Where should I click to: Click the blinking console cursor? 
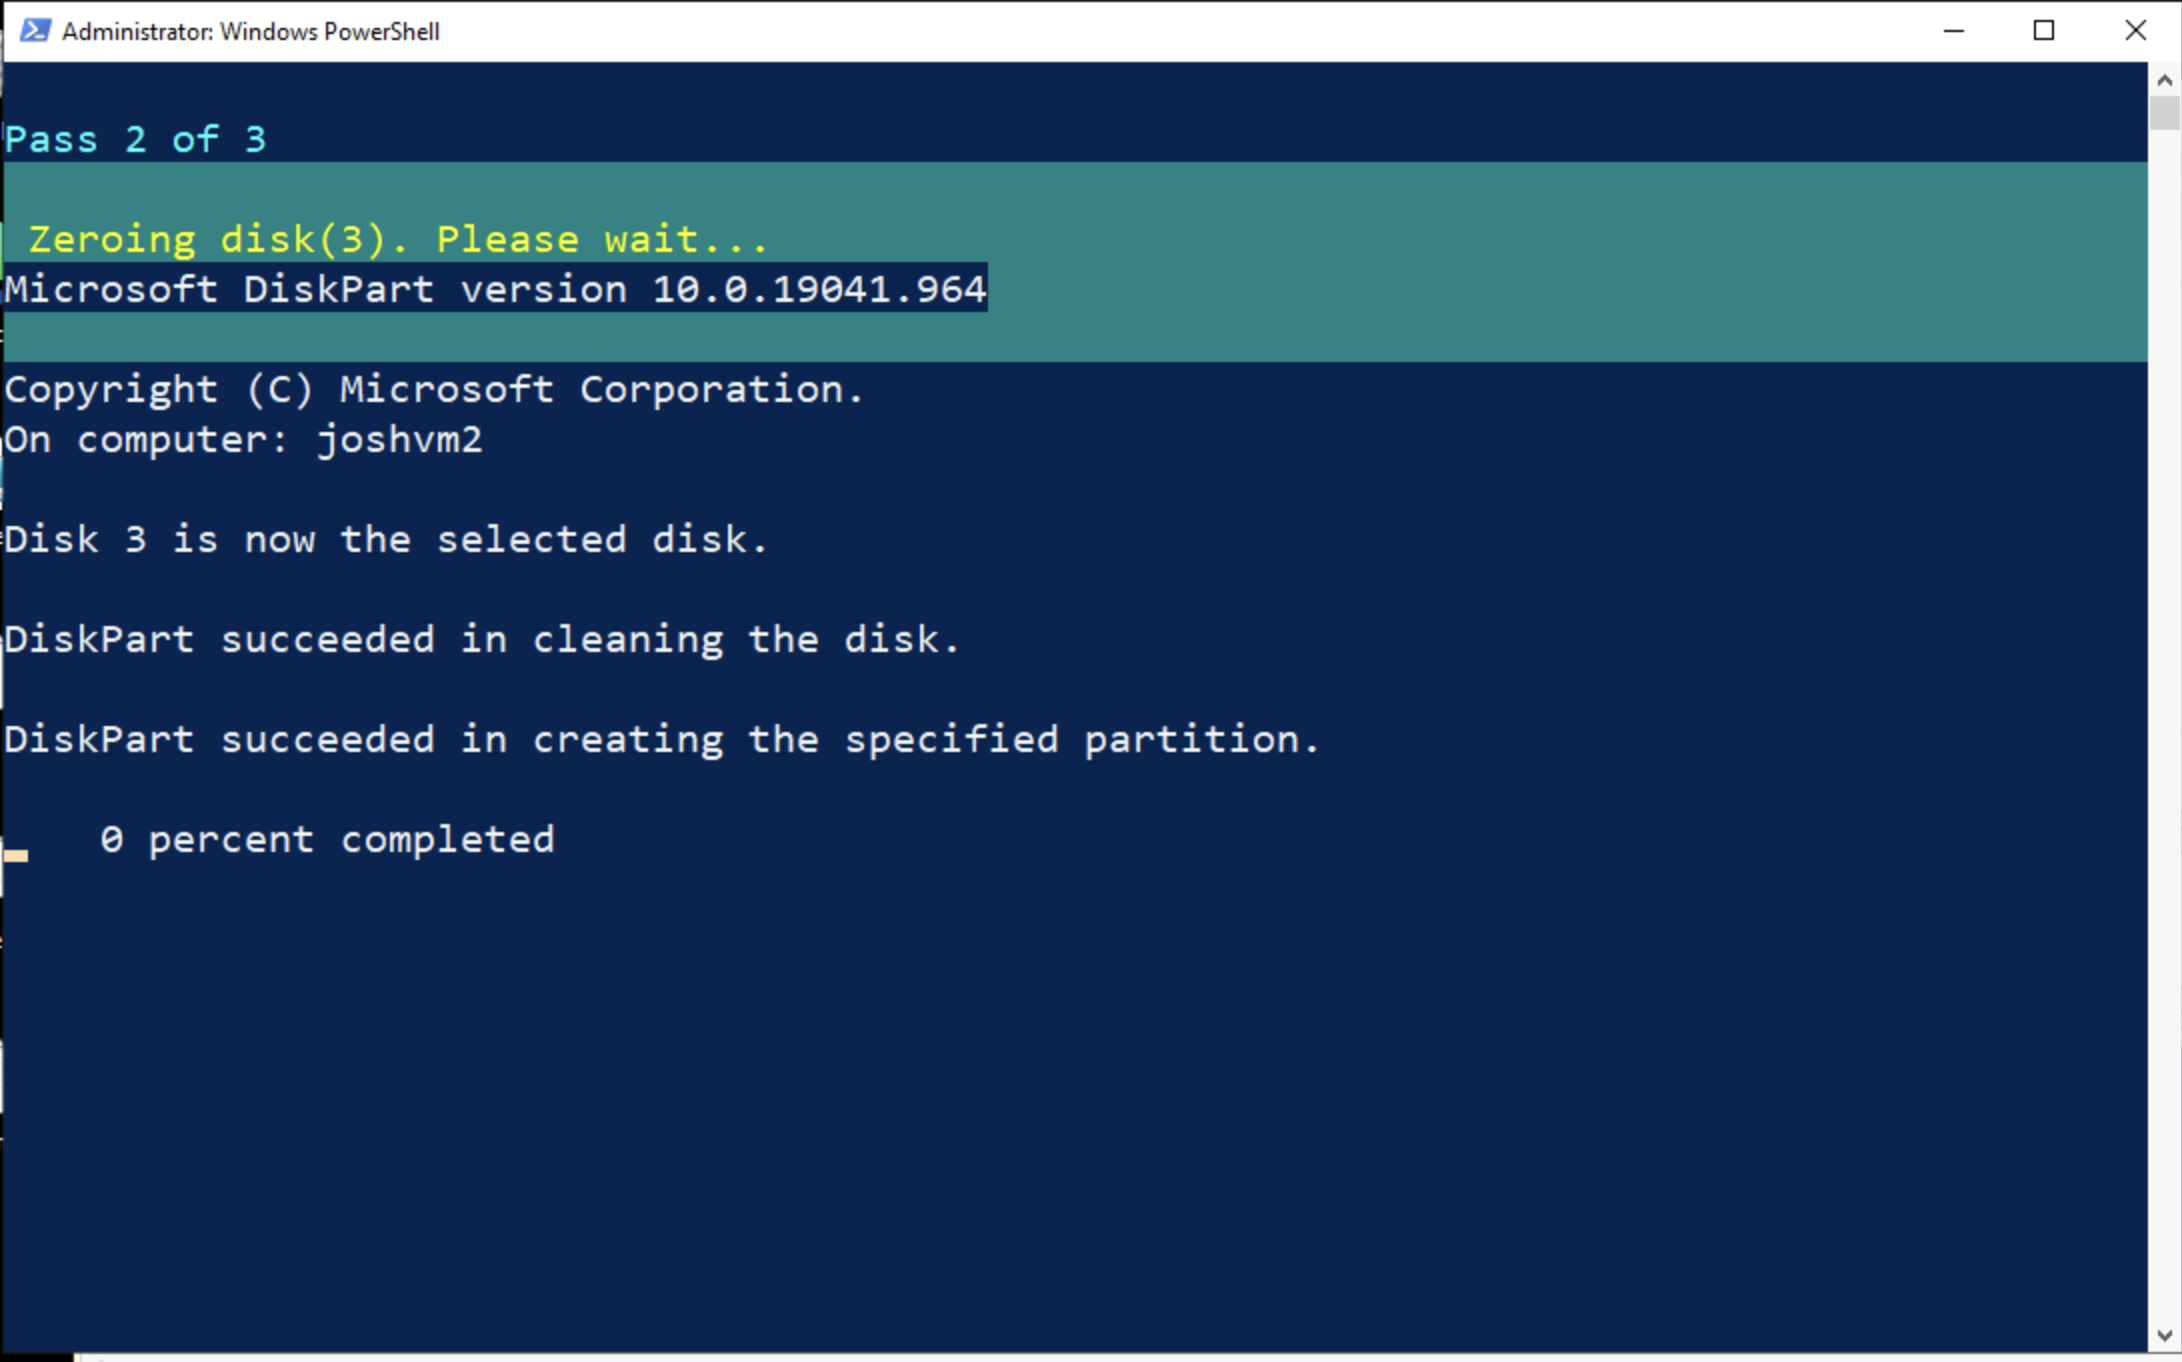tap(16, 855)
